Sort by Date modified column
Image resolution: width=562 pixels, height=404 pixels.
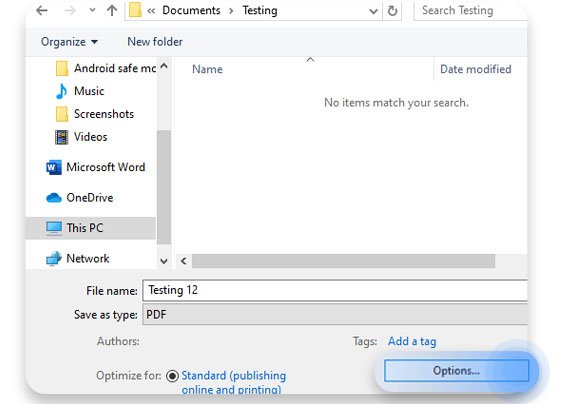(x=475, y=69)
